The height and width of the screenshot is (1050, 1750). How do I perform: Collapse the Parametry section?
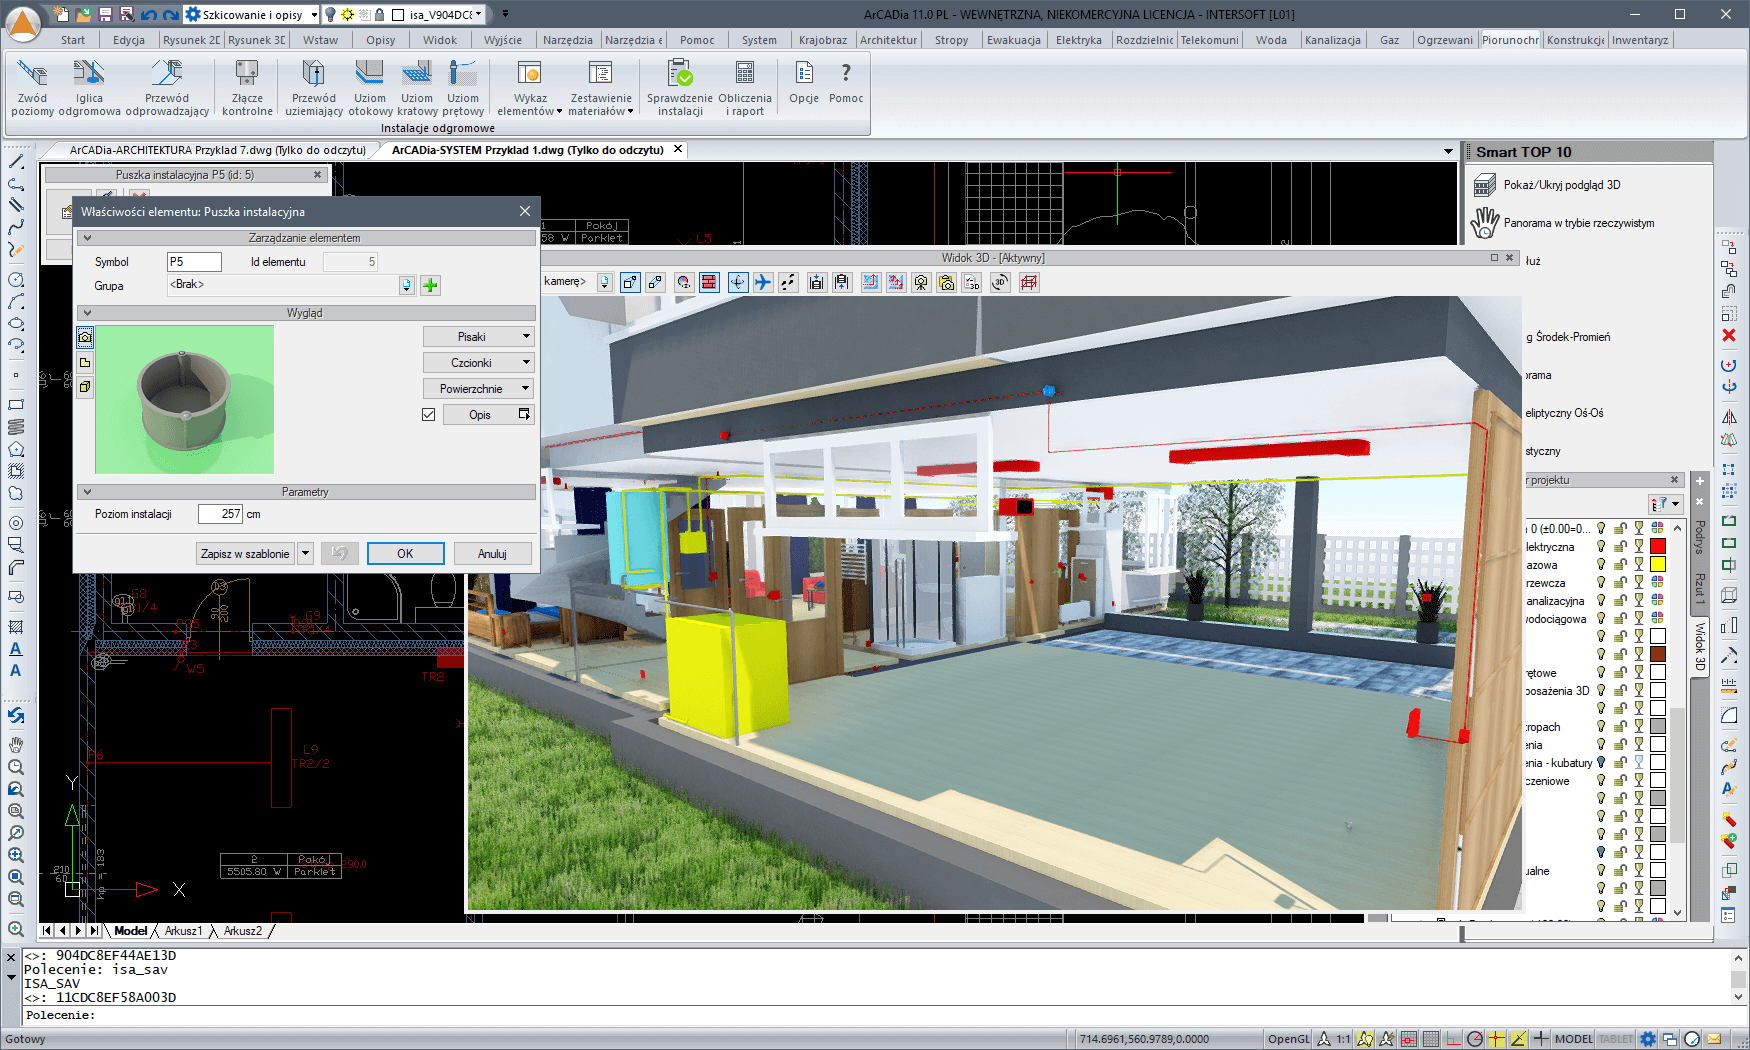coord(87,492)
